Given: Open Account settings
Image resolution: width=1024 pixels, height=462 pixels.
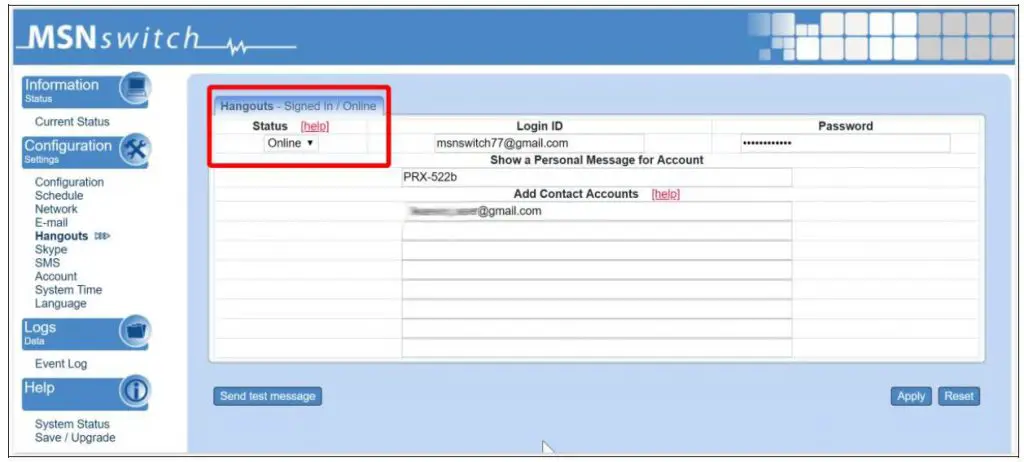Looking at the screenshot, I should coord(56,276).
